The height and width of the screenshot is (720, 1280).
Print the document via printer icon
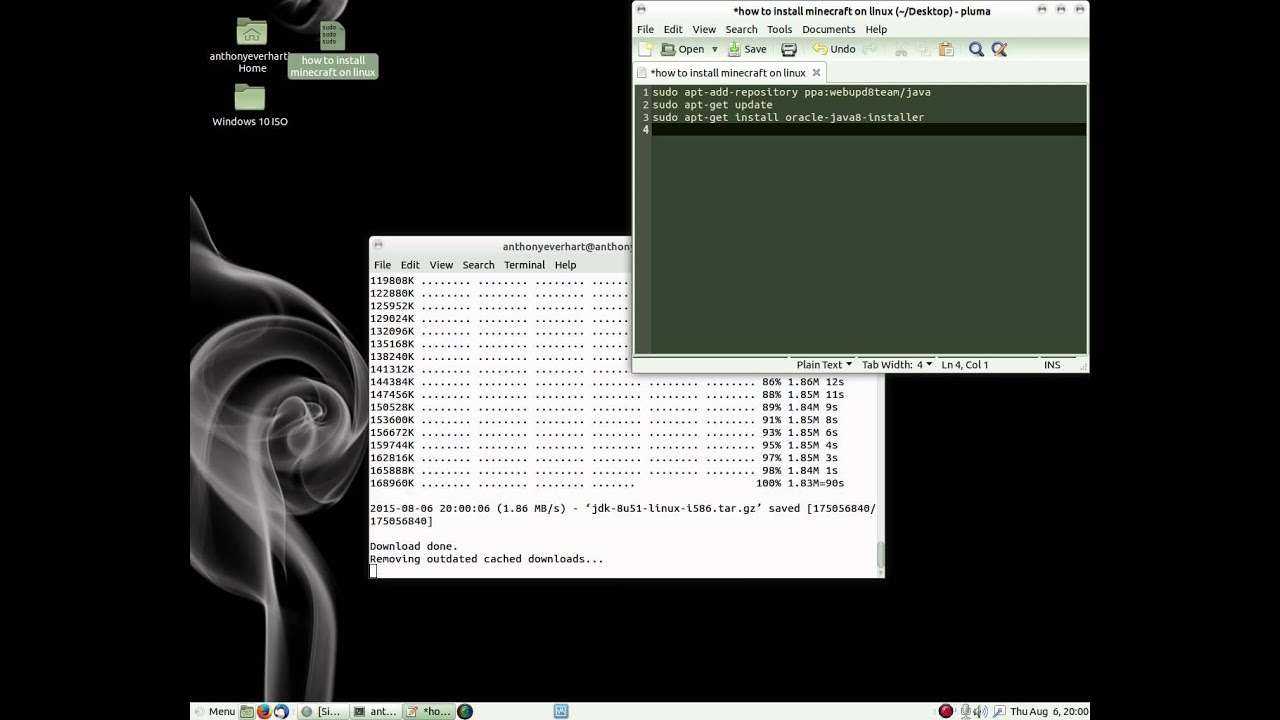pyautogui.click(x=788, y=49)
